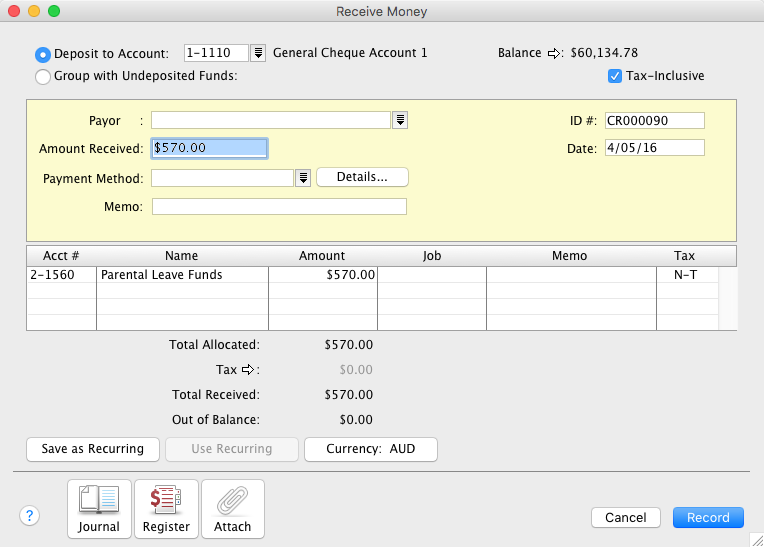Click the Cancel button
The height and width of the screenshot is (547, 764).
tap(626, 518)
